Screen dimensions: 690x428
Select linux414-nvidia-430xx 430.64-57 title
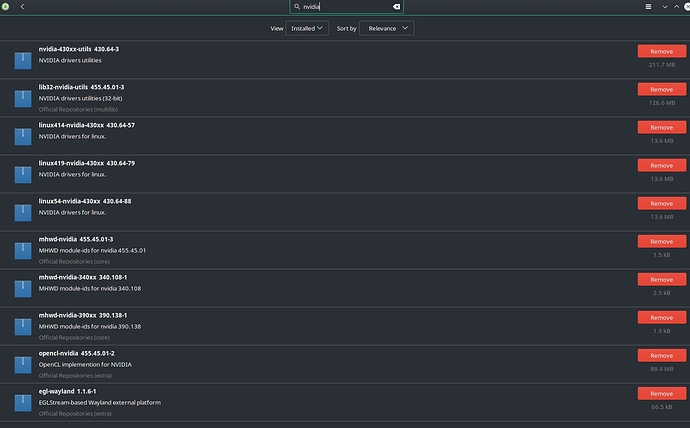pos(87,125)
